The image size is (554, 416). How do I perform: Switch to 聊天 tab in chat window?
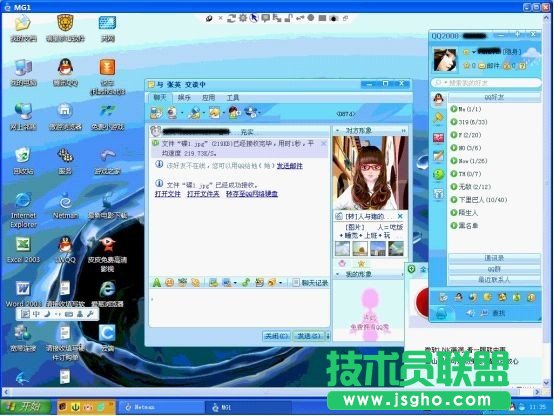(x=160, y=97)
